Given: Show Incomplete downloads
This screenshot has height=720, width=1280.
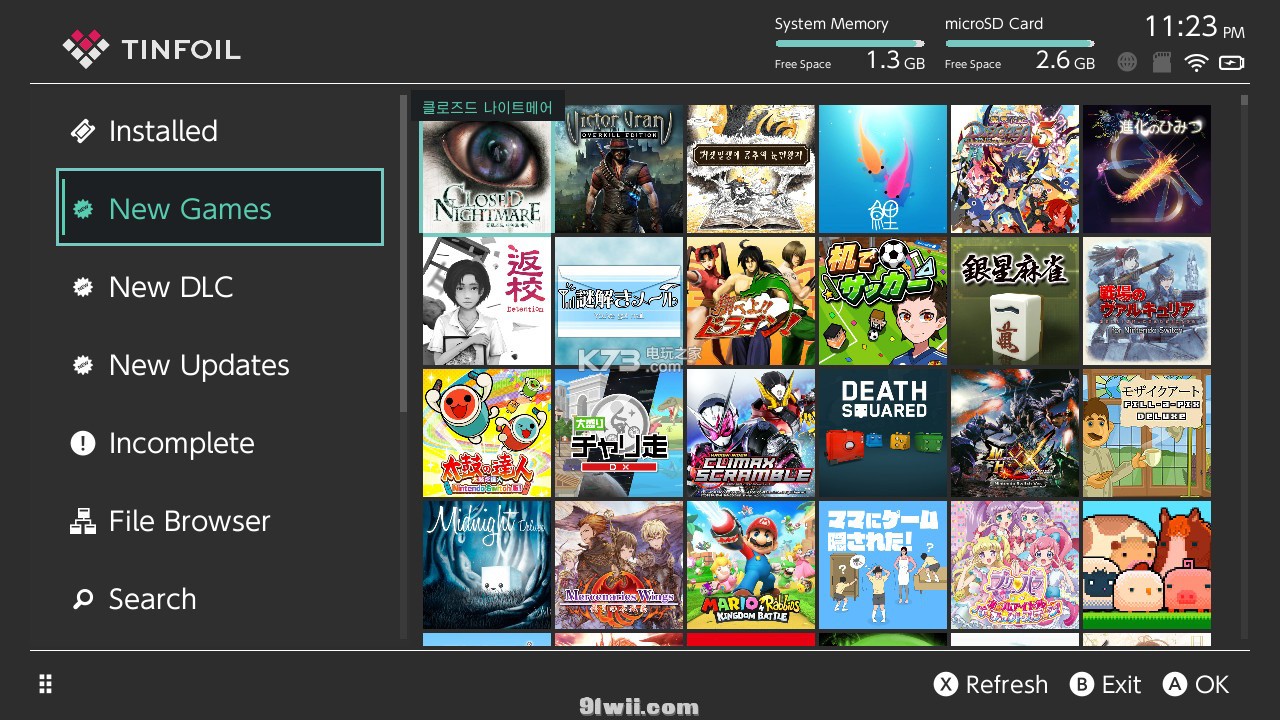Looking at the screenshot, I should click(220, 443).
